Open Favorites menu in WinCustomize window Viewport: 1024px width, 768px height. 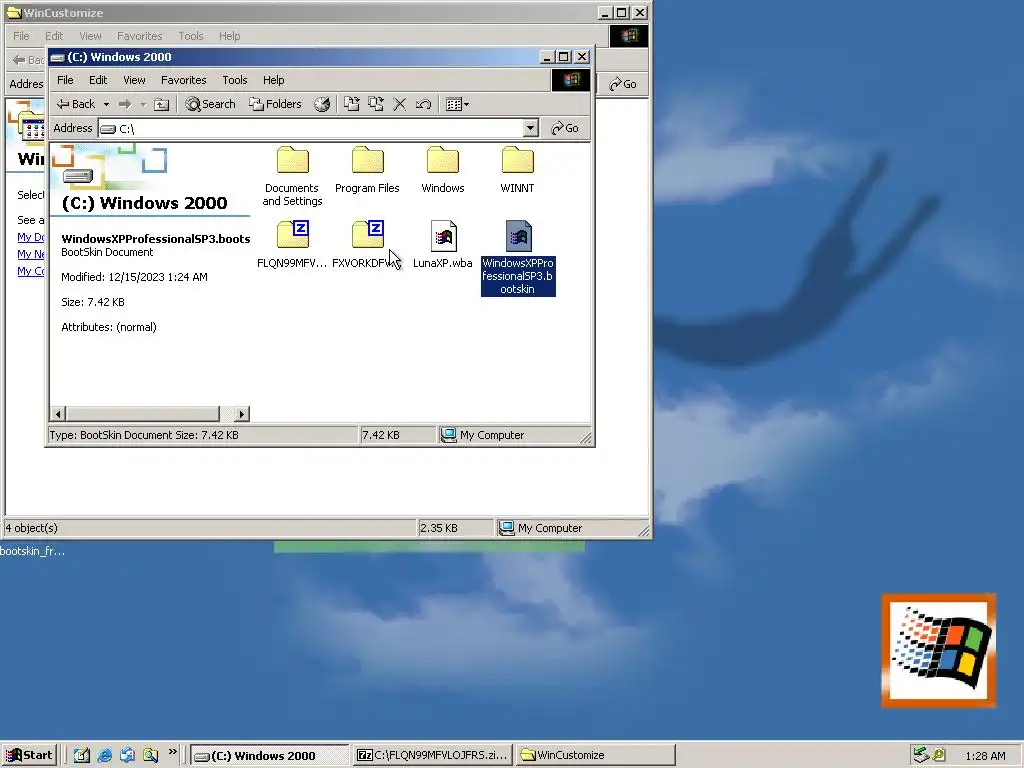(139, 36)
